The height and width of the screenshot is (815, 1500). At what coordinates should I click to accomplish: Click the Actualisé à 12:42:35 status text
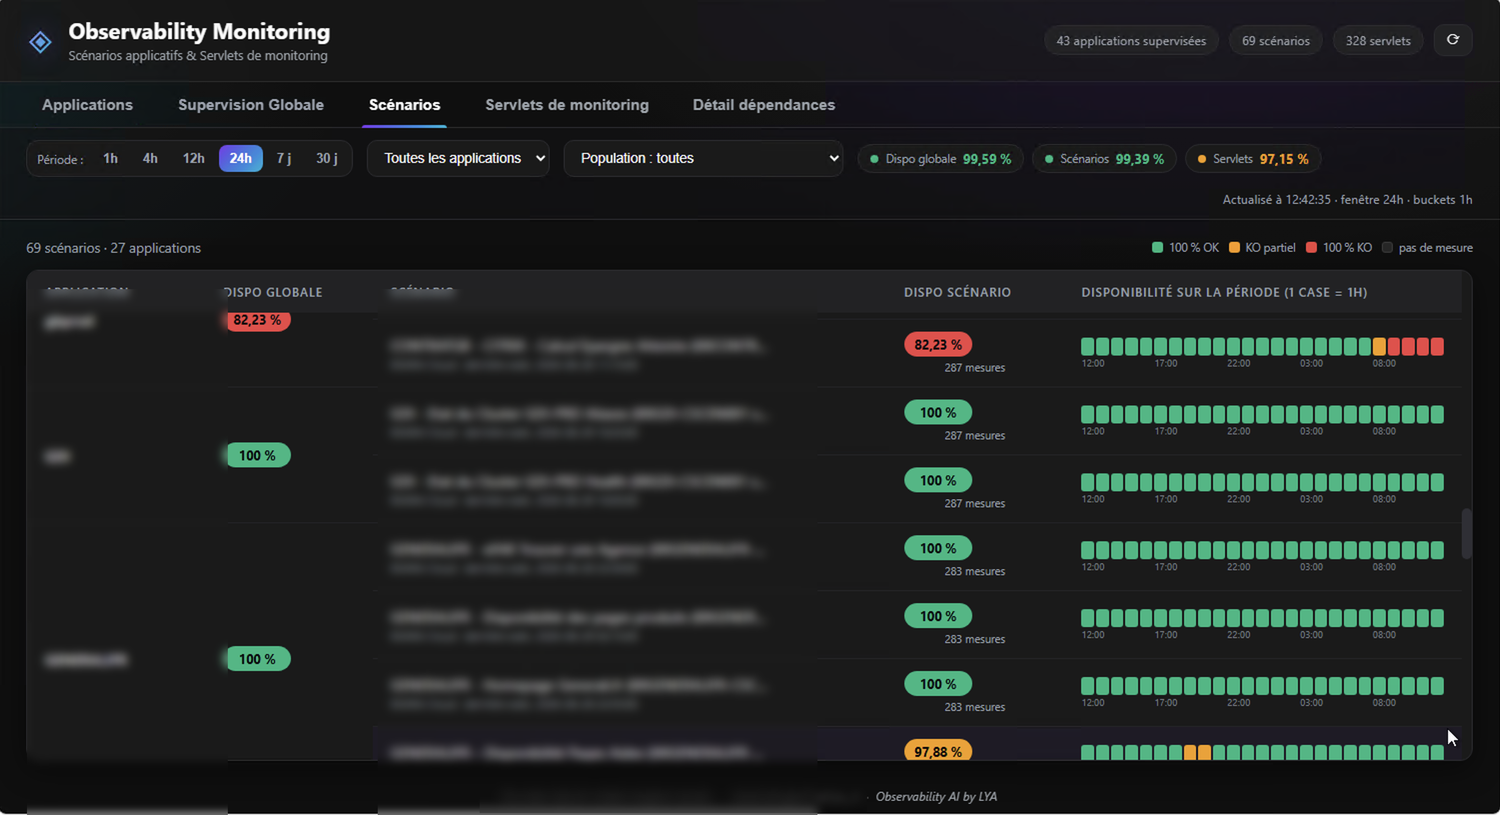(1347, 199)
